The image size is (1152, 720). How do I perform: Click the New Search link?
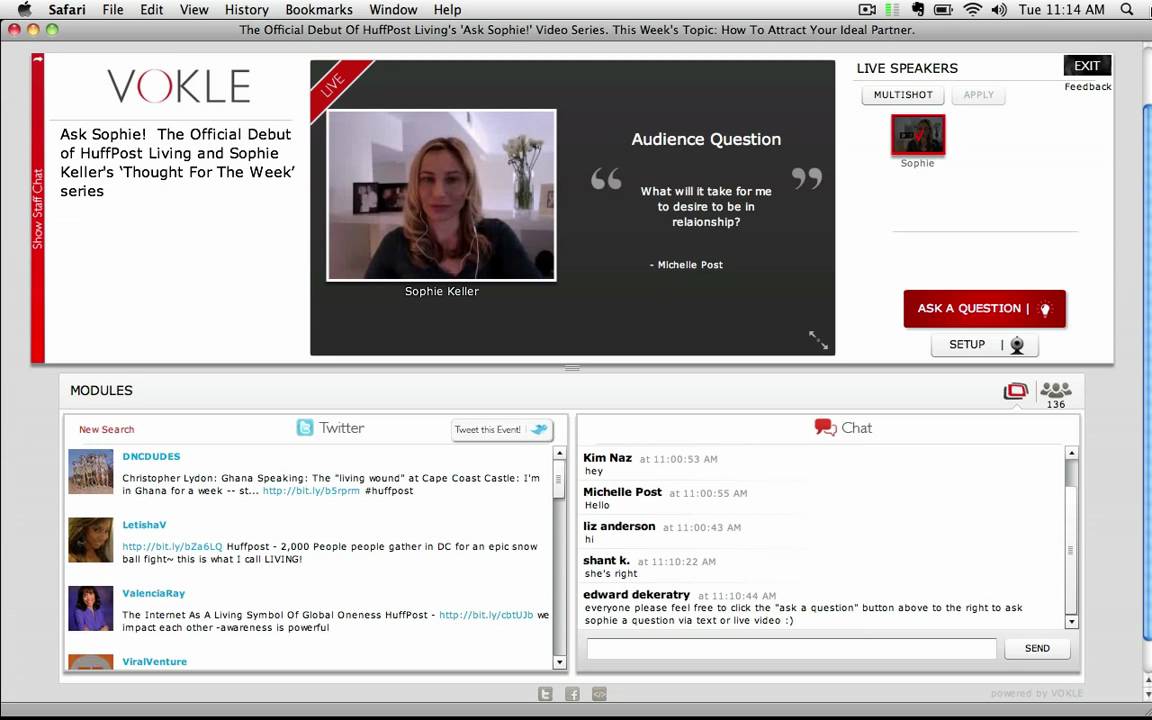(x=107, y=429)
